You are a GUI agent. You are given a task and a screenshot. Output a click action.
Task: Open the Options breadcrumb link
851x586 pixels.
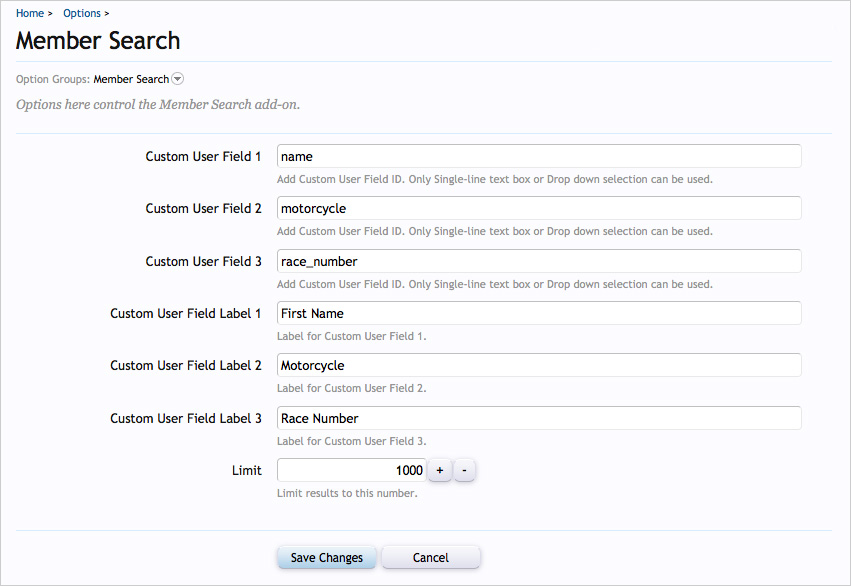point(82,13)
